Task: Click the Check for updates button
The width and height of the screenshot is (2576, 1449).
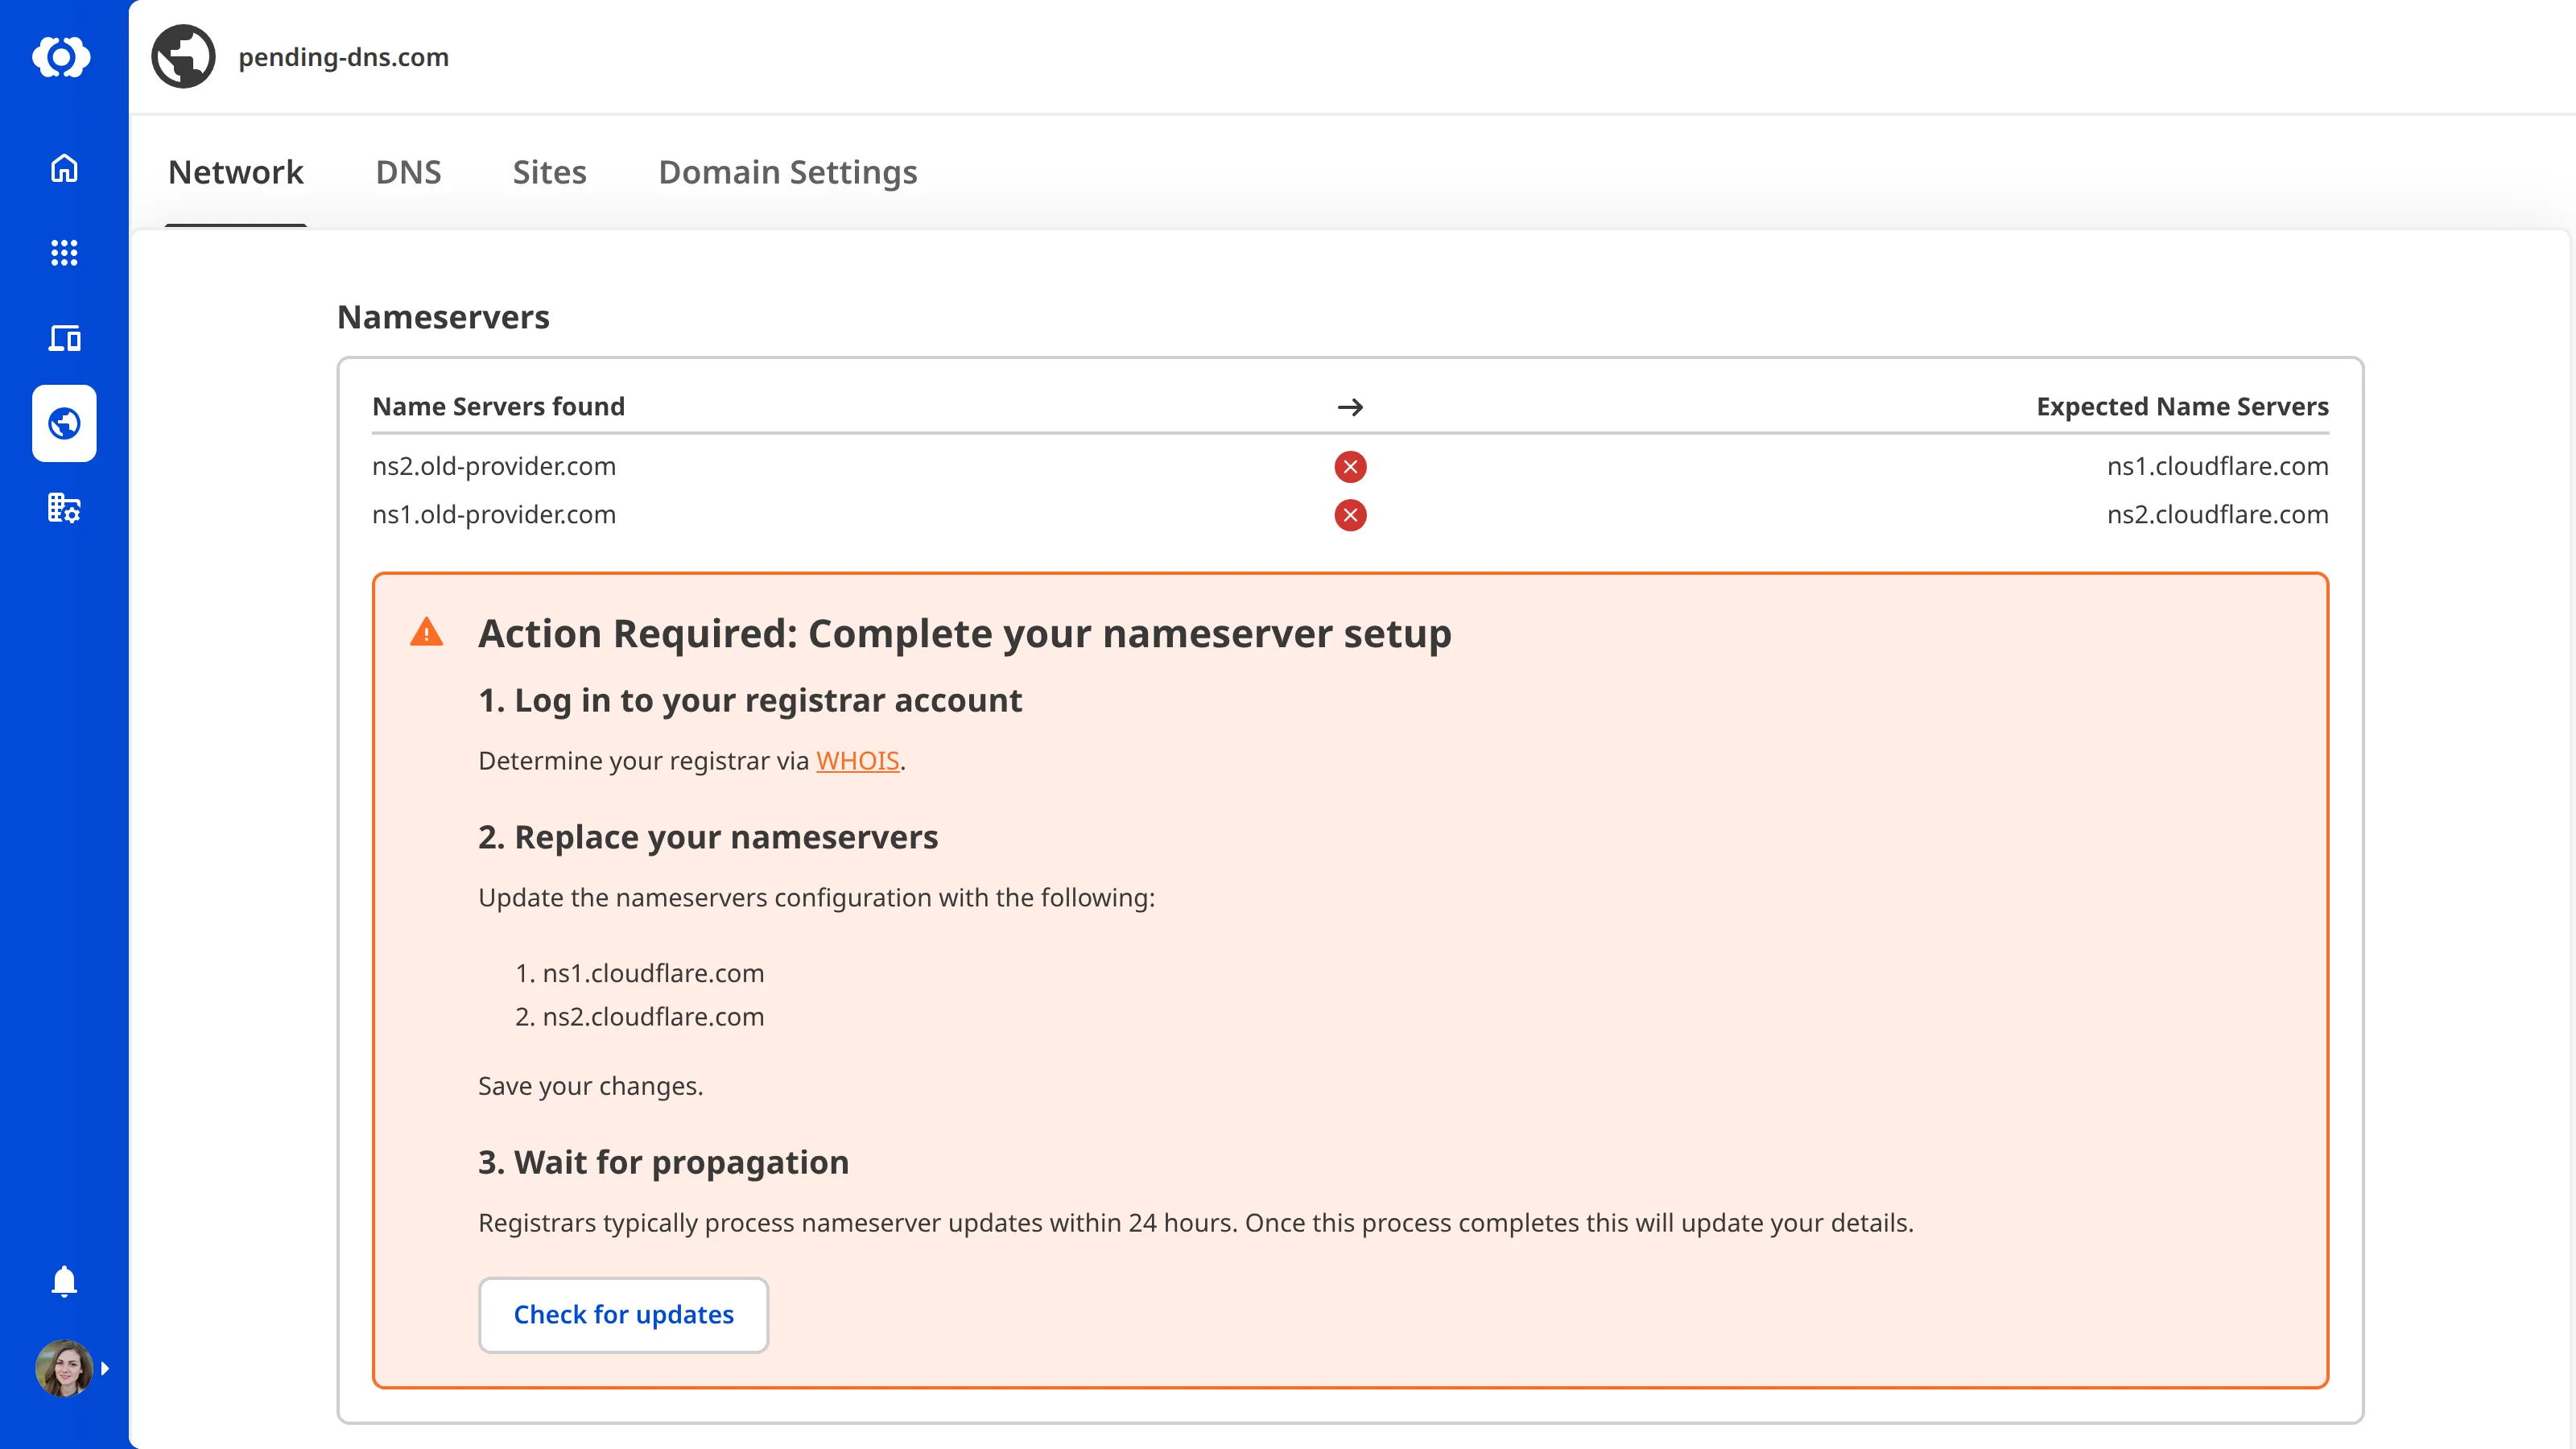Action: point(623,1315)
